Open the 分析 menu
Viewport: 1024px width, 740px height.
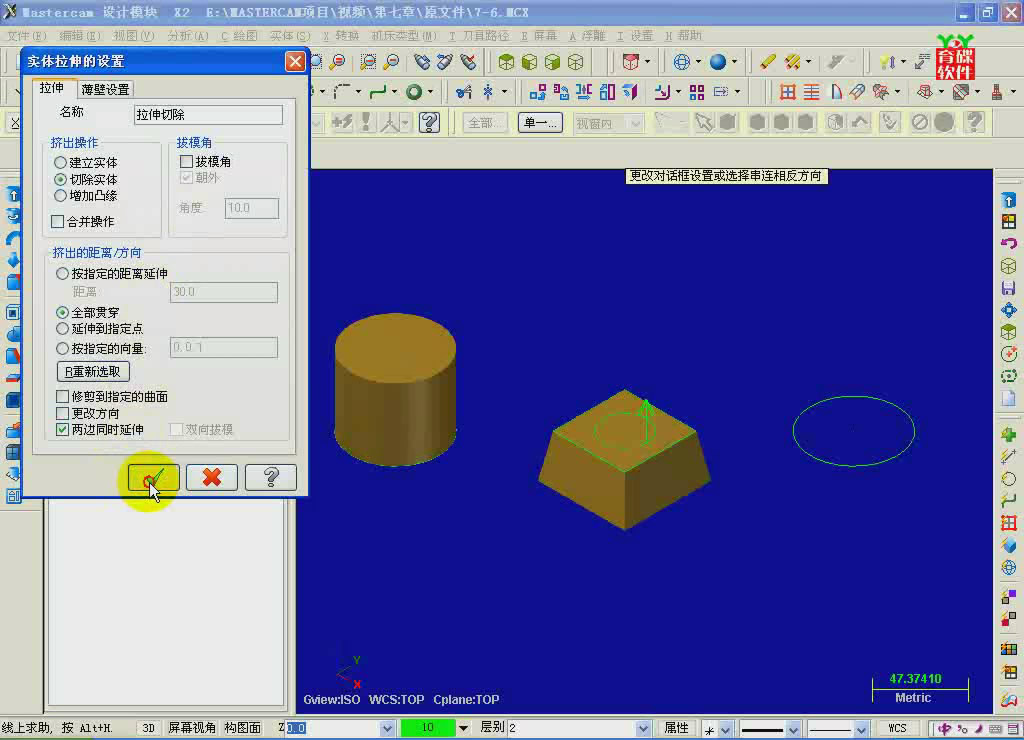[187, 35]
